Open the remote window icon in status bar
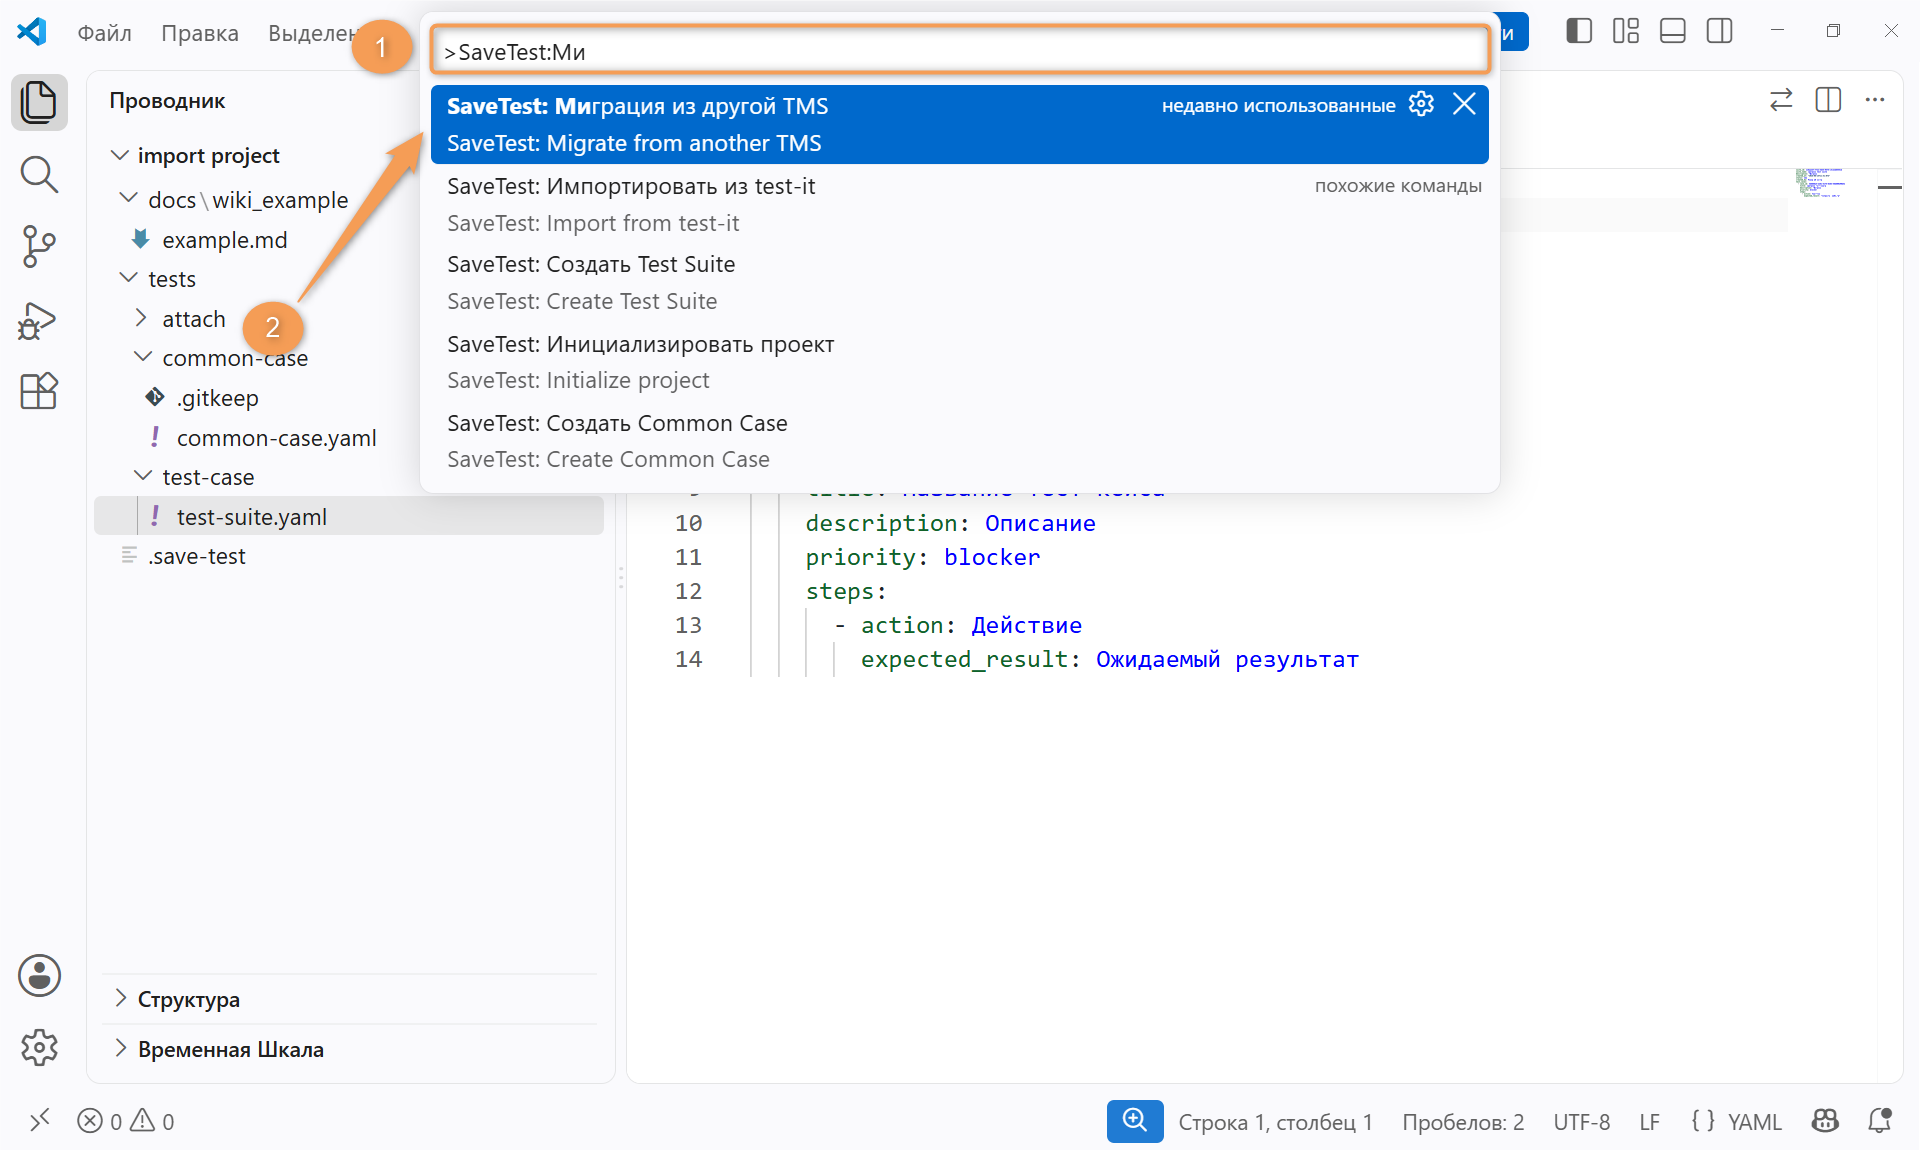The width and height of the screenshot is (1920, 1150). pyautogui.click(x=39, y=1121)
